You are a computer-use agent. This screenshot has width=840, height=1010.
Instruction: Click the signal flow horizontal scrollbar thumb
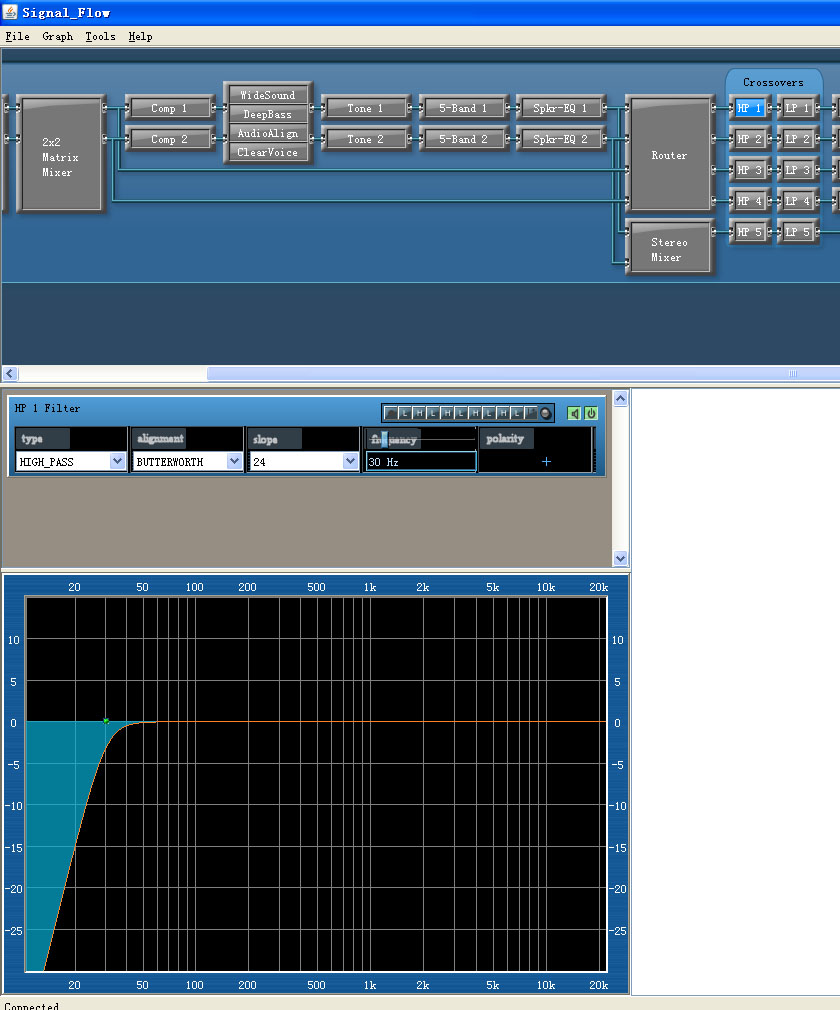point(523,373)
